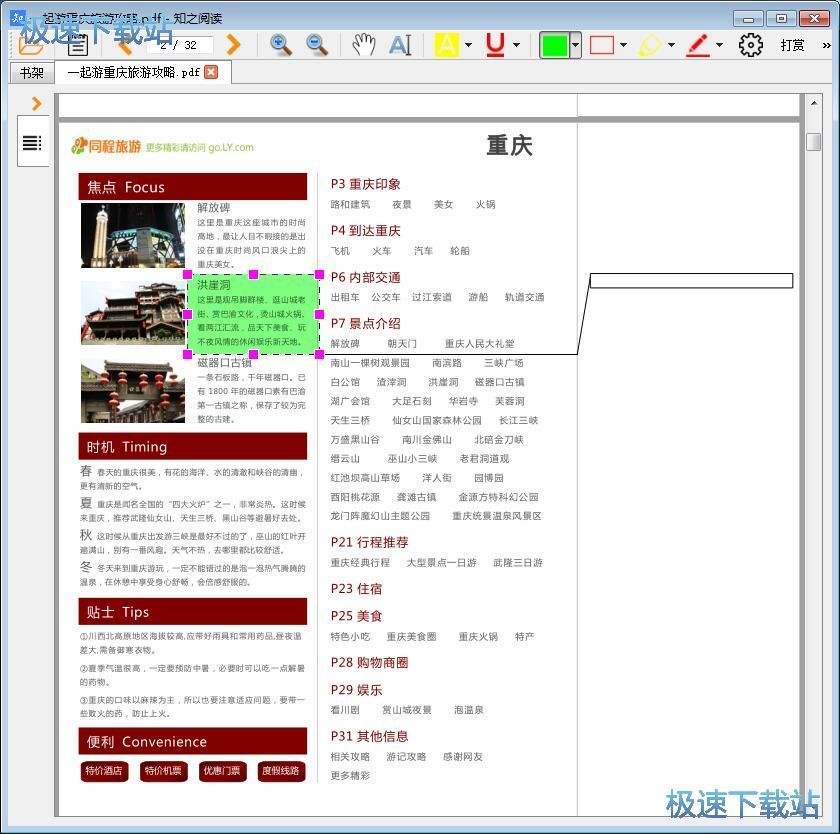Go to the previous page arrow

(125, 45)
